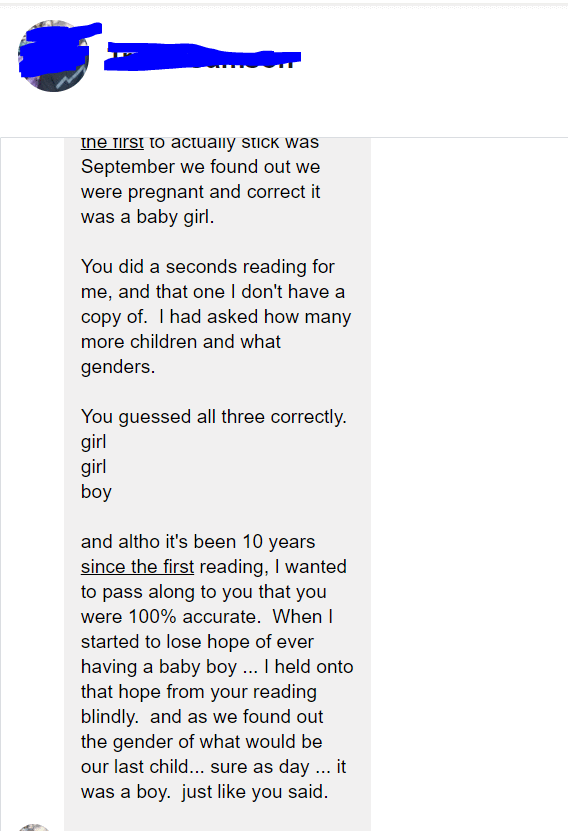Click the "just like you said." closing line
Screen dimensions: 568x831
pos(255,792)
